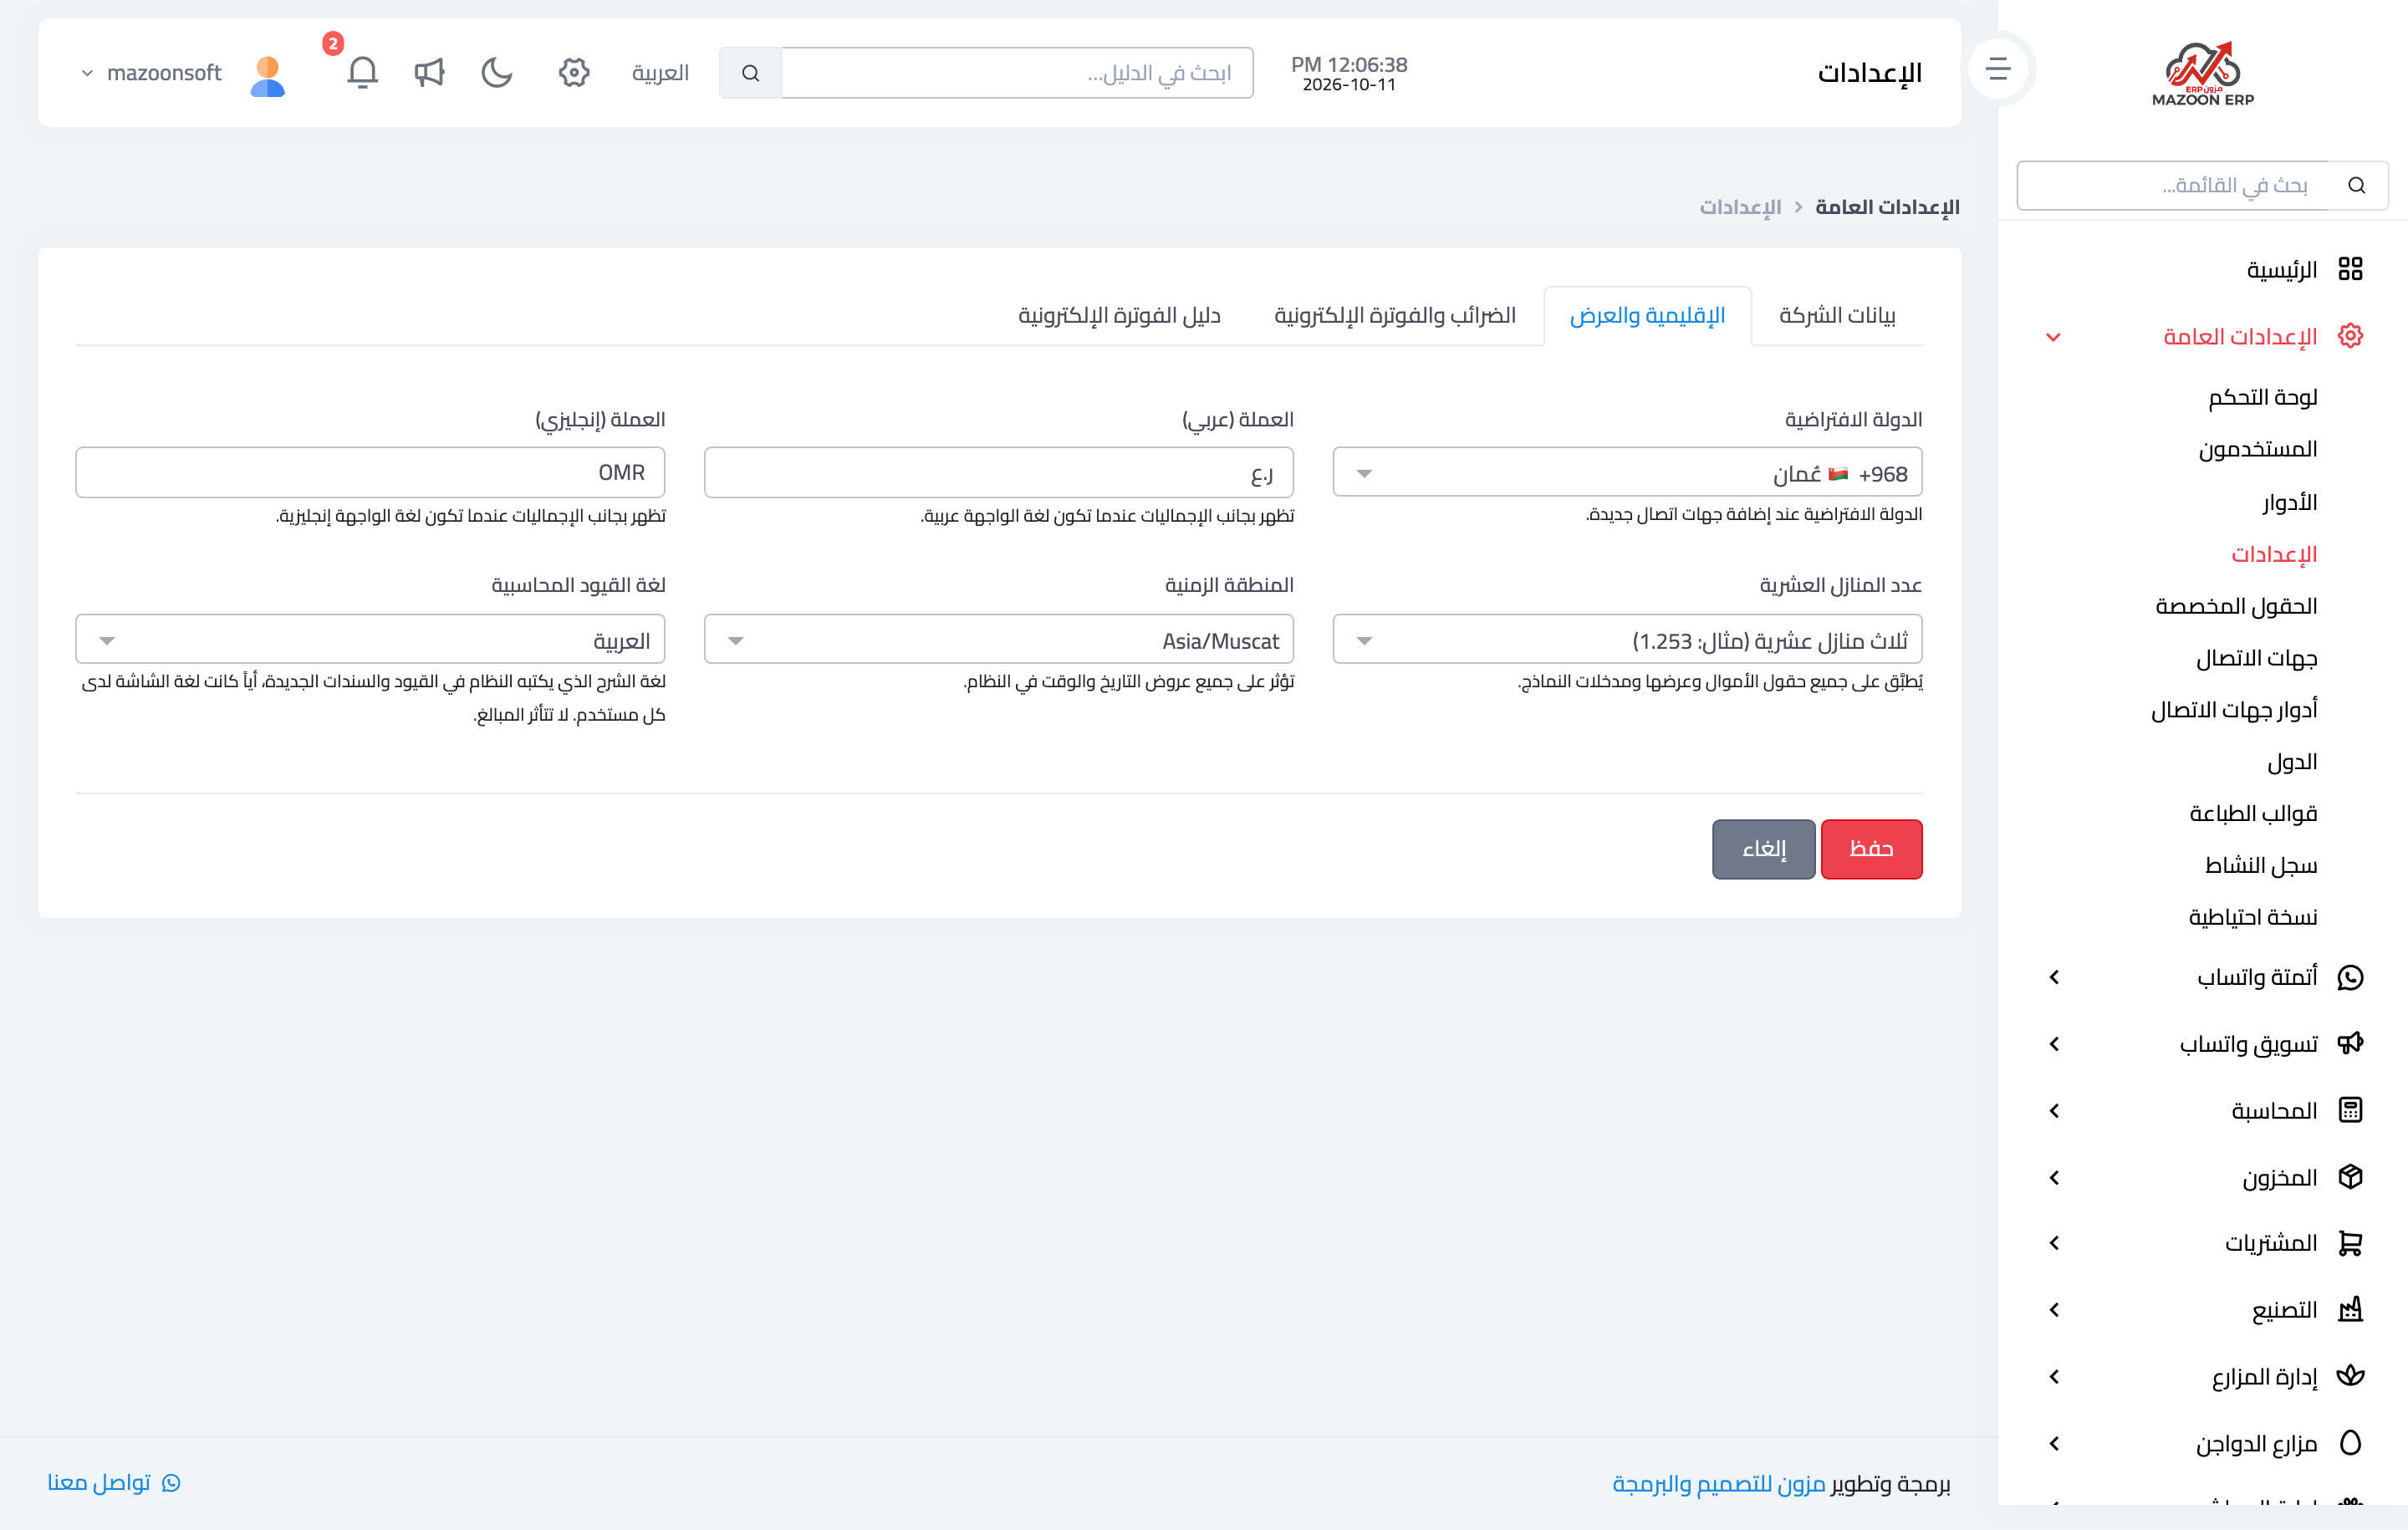
Task: Expand the أتمتة واتساب submenu
Action: coord(2054,977)
